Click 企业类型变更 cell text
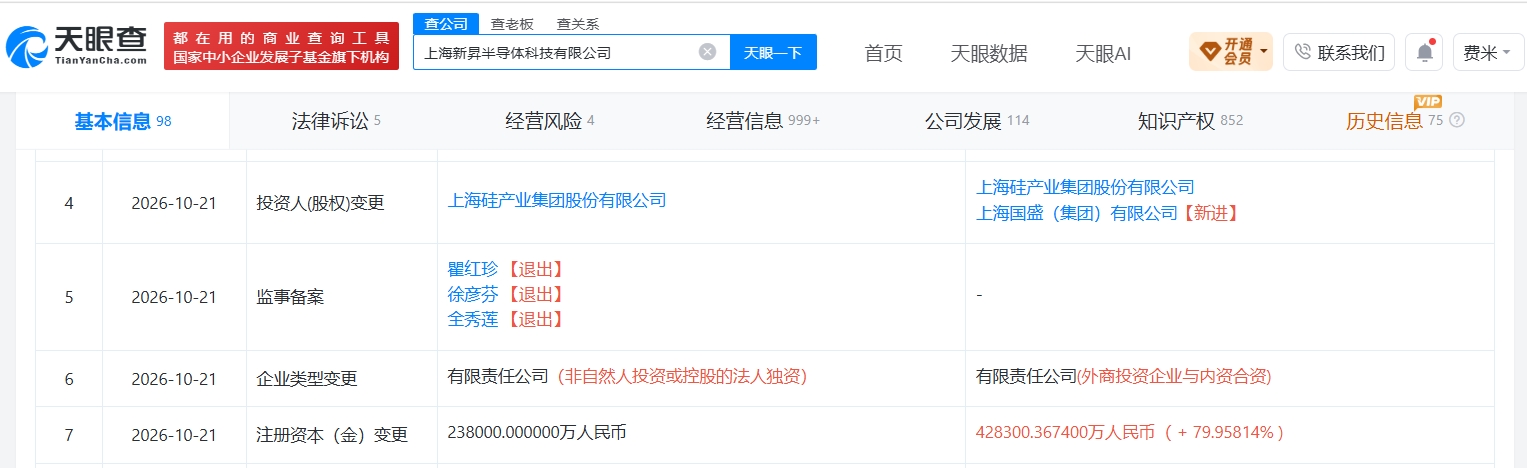The height and width of the screenshot is (468, 1527). coord(307,380)
